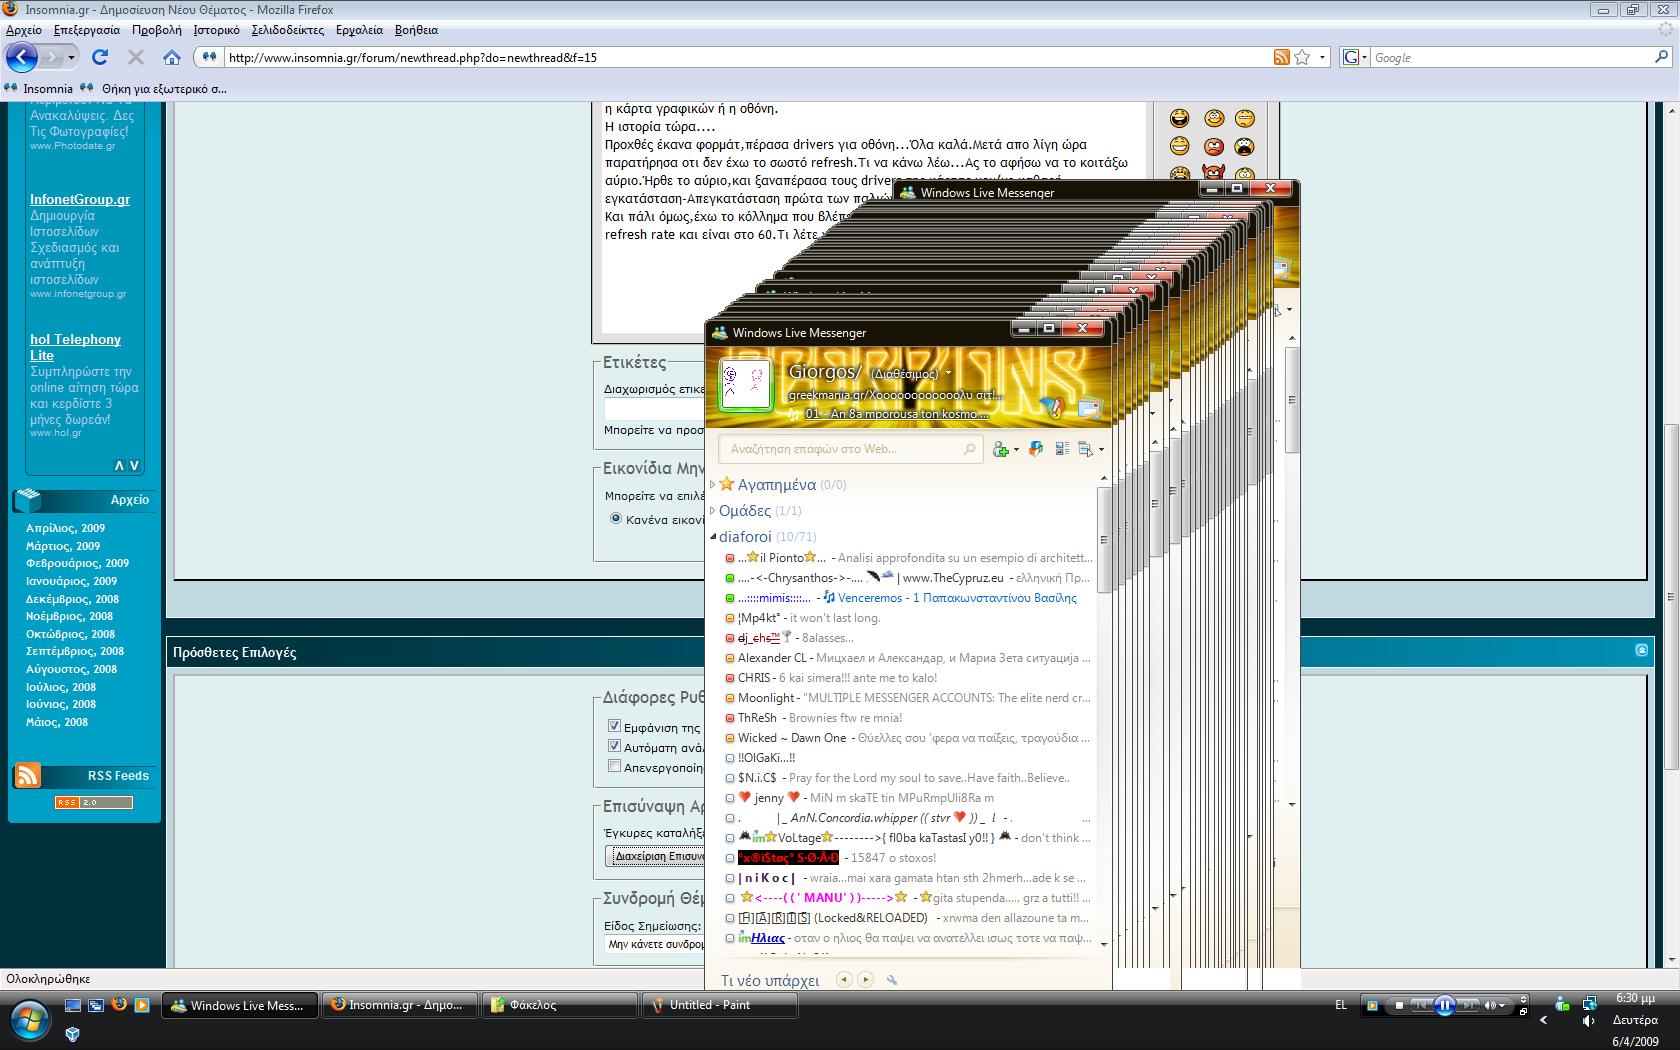Click the system tray volume speaker icon
The width and height of the screenshot is (1680, 1050).
point(1589,1021)
